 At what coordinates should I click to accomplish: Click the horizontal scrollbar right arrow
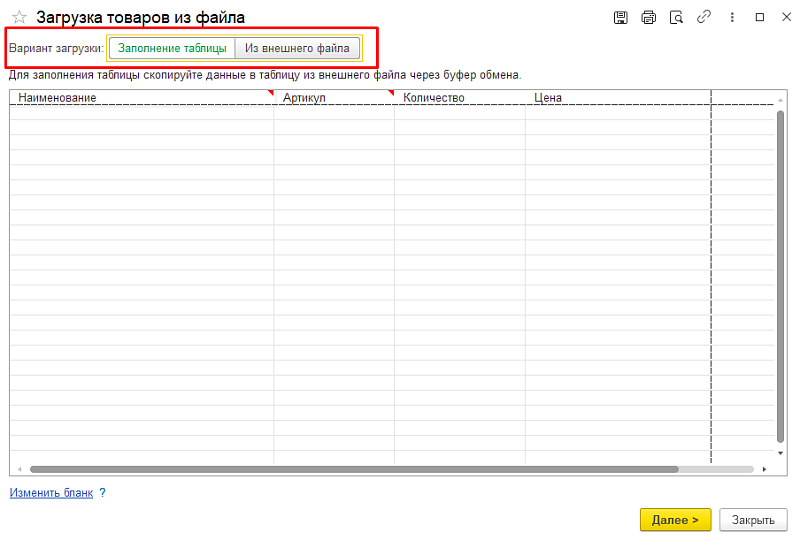pos(764,469)
